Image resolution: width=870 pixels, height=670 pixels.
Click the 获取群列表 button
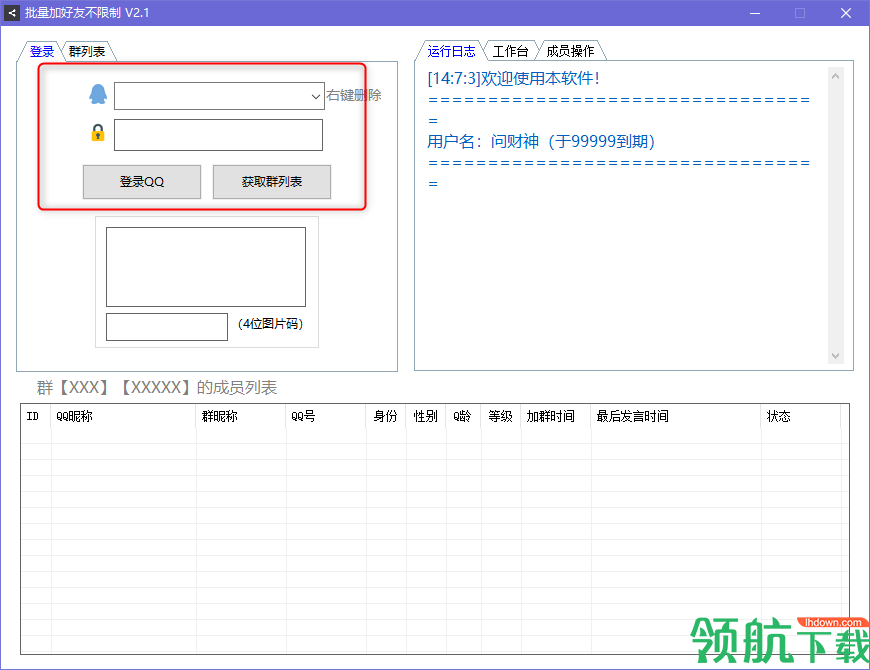pyautogui.click(x=272, y=182)
